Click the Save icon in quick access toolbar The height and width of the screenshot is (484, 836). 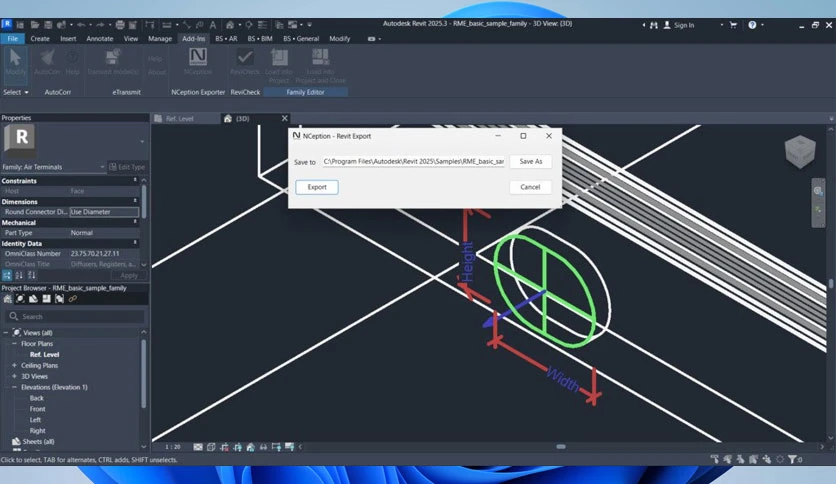48,25
